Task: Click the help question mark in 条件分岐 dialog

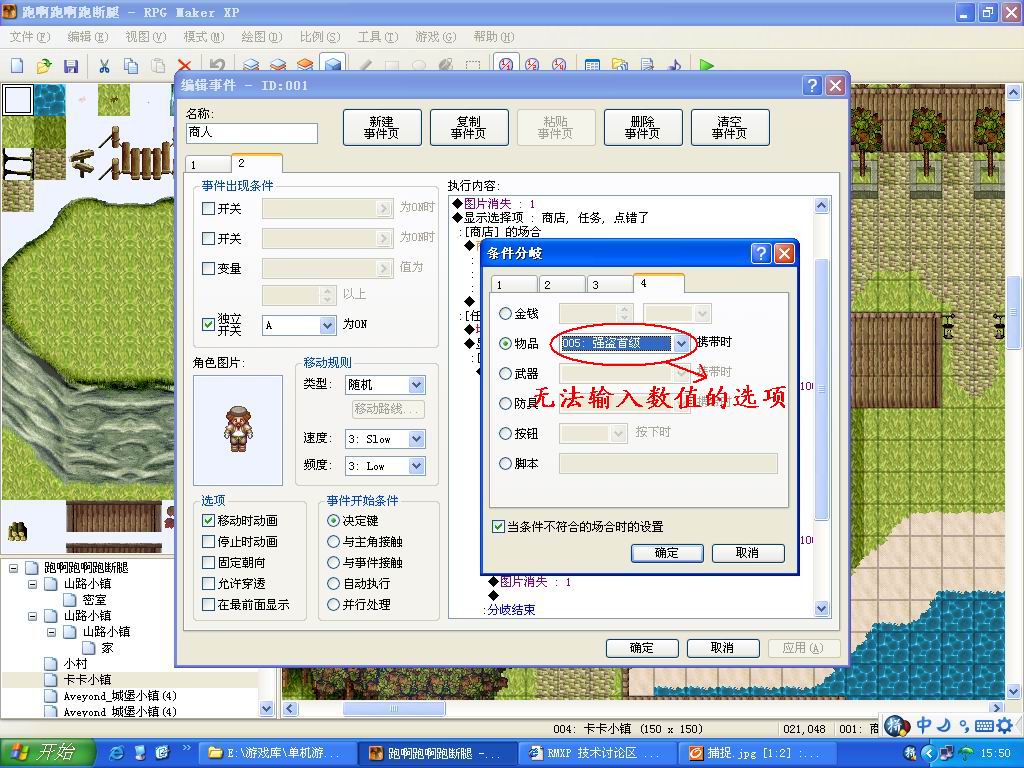Action: (x=761, y=253)
